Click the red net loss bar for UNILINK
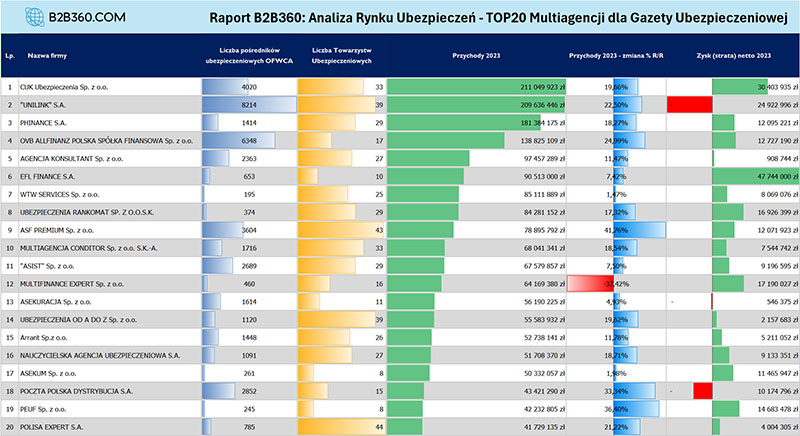800x436 pixels. click(x=688, y=104)
